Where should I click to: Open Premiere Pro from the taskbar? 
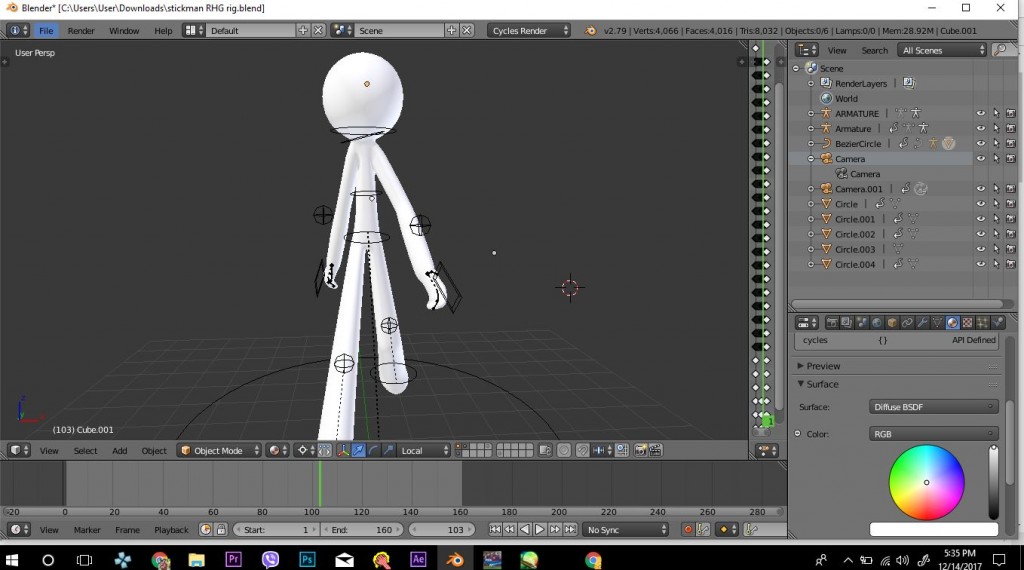coord(233,560)
